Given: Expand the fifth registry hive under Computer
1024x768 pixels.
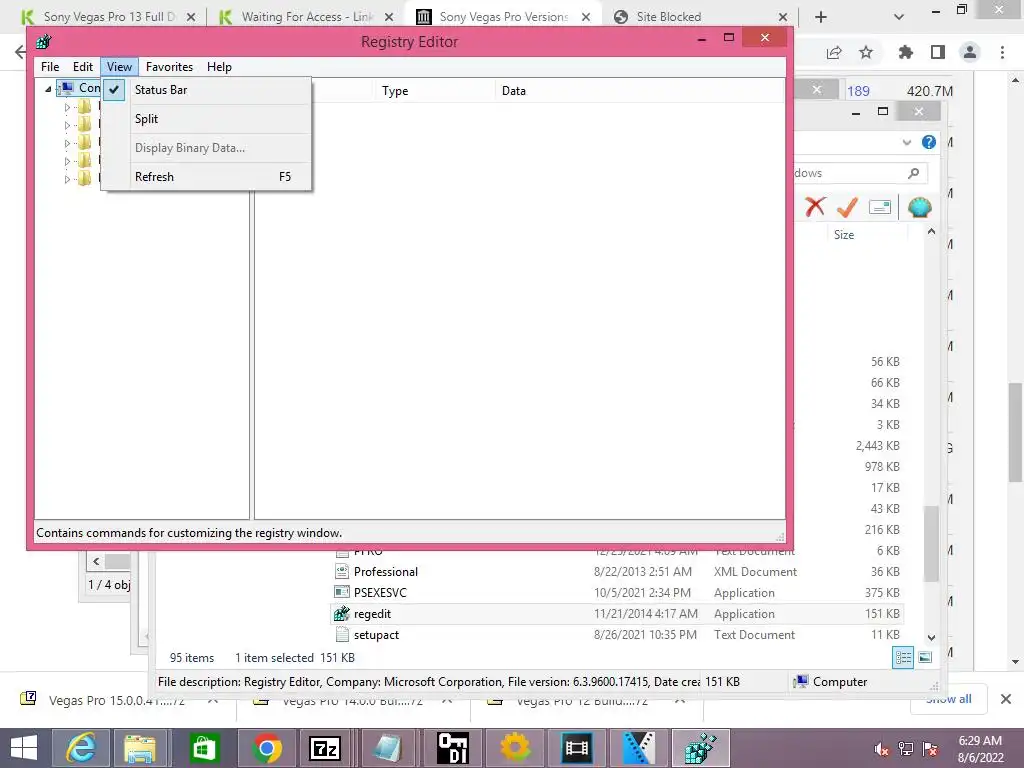Looking at the screenshot, I should 67,179.
